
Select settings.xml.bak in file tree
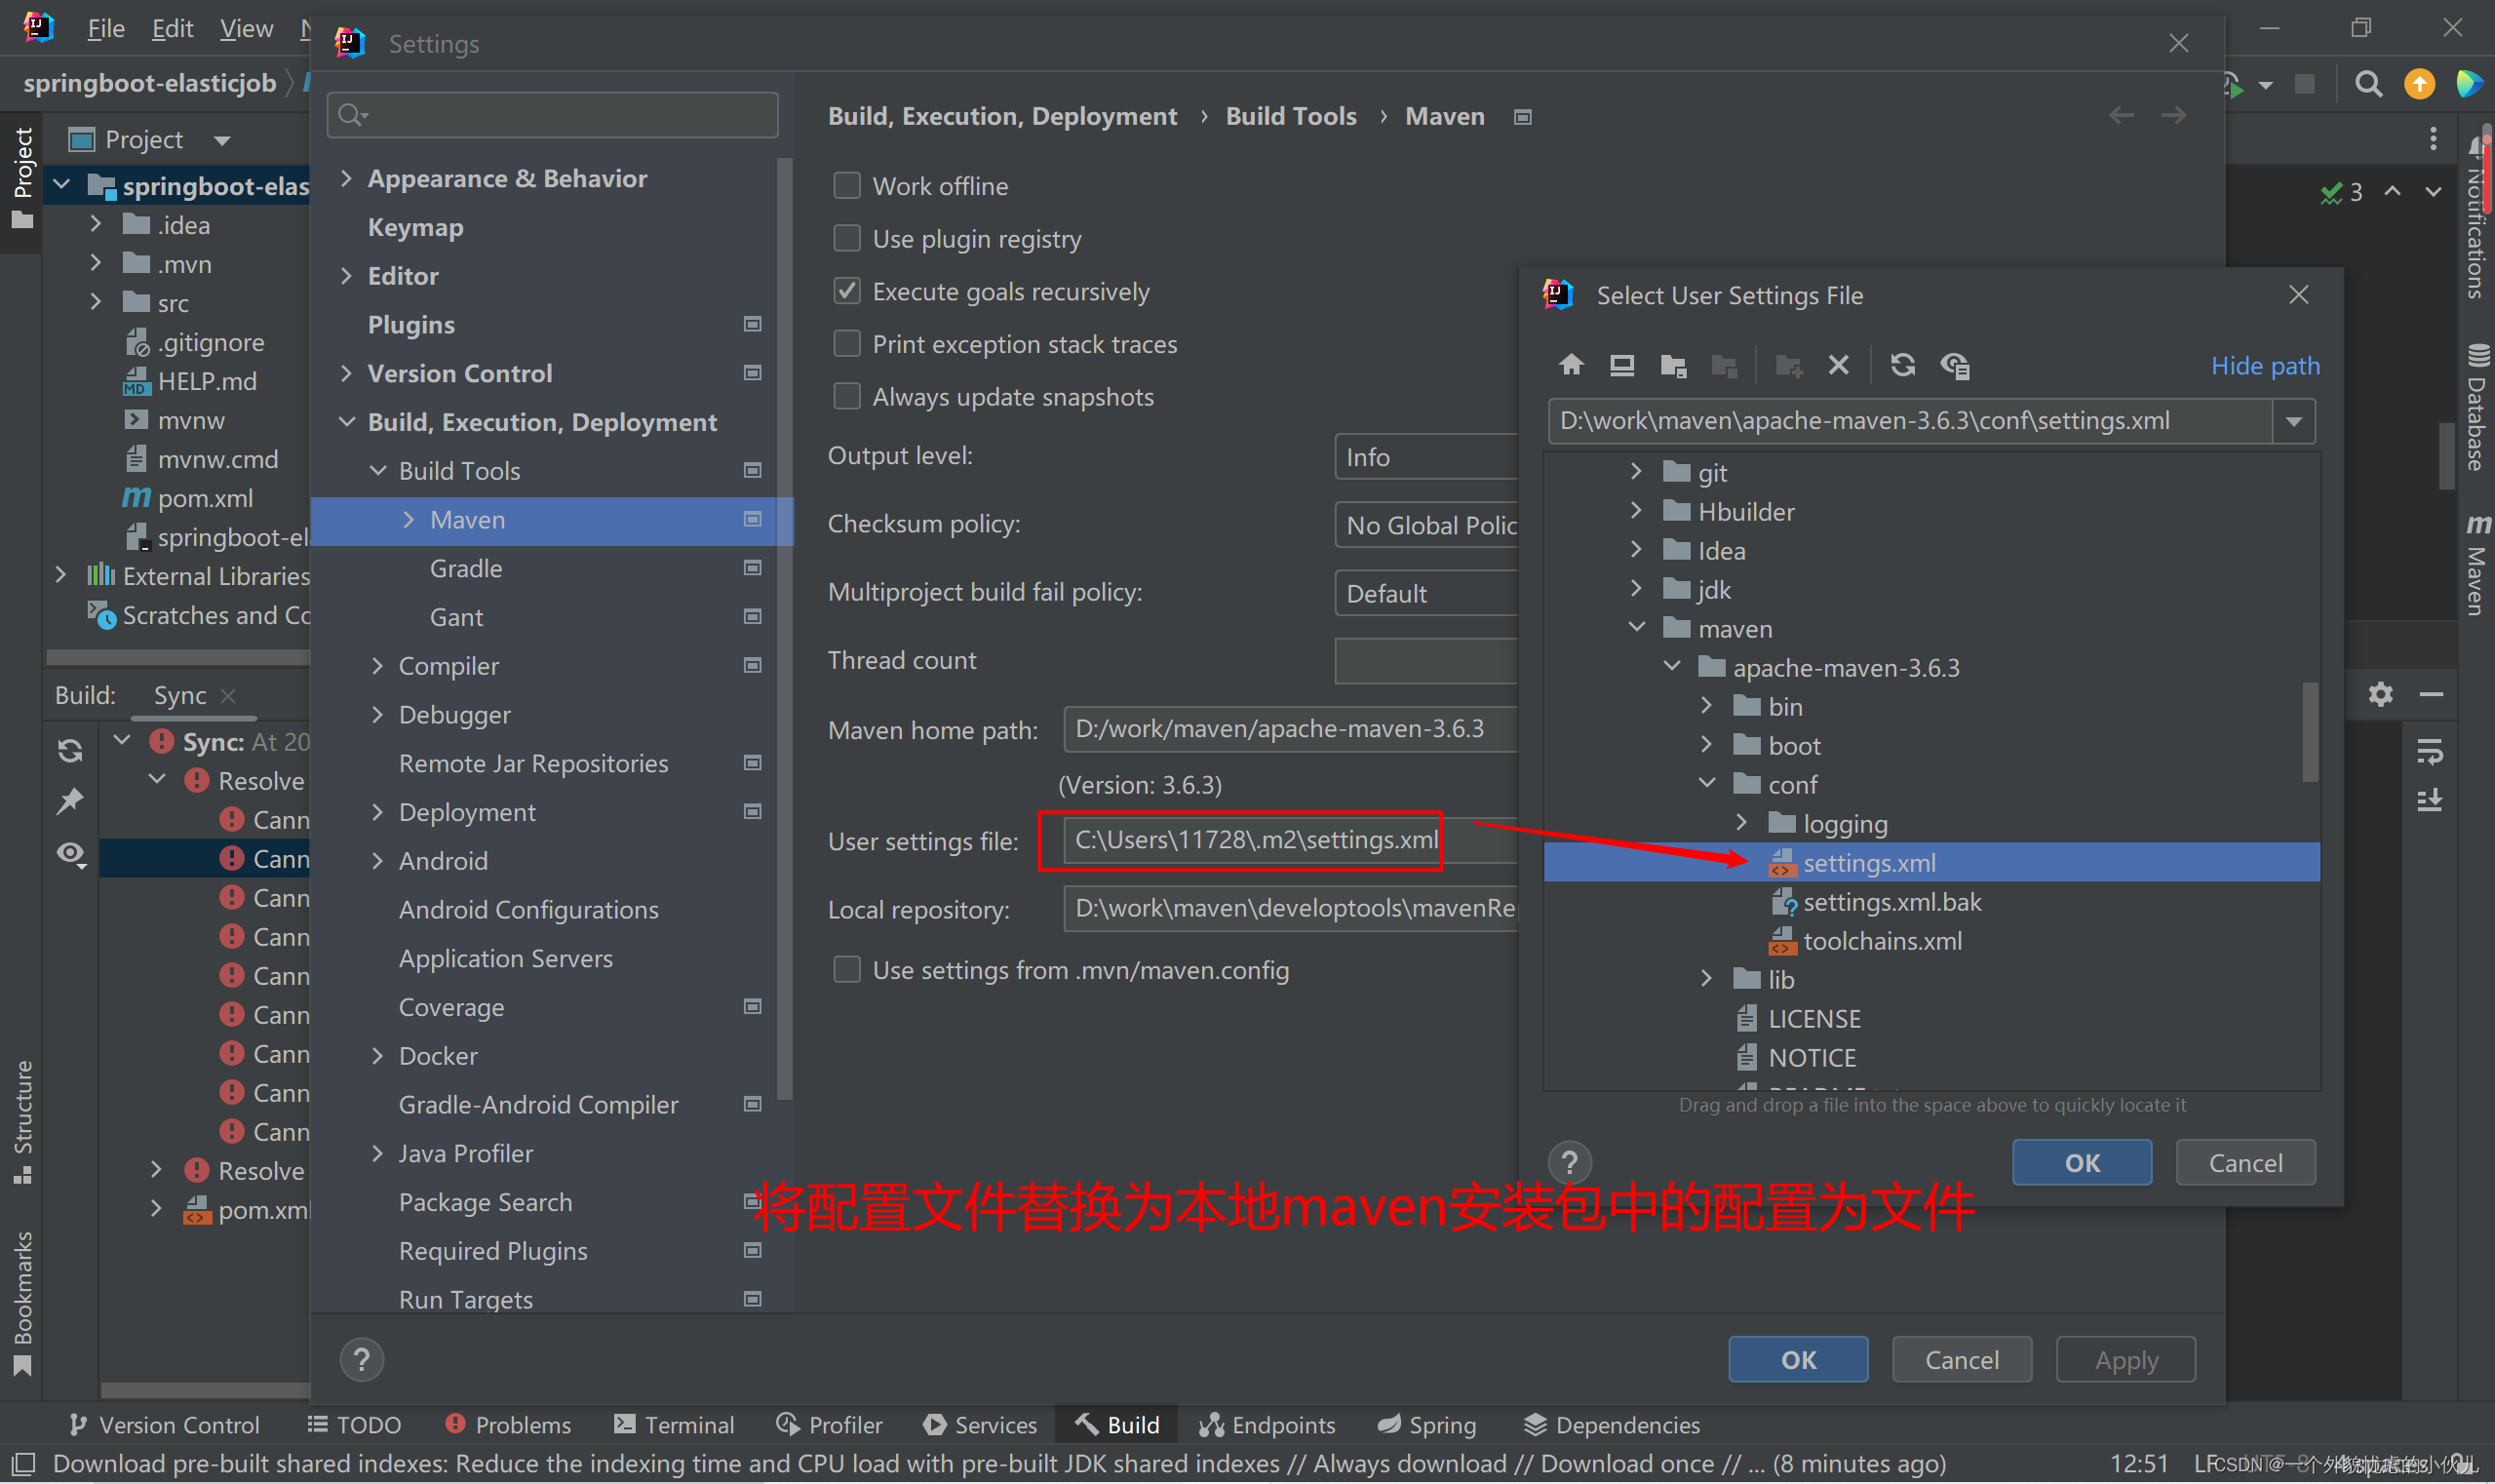[x=1892, y=901]
